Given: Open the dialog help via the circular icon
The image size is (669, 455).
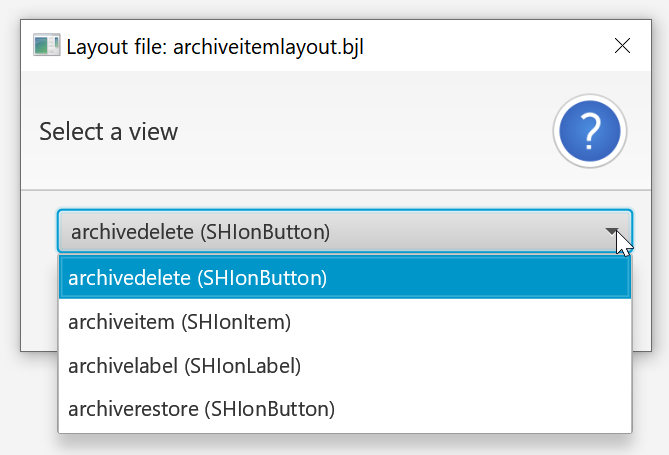Looking at the screenshot, I should point(590,131).
